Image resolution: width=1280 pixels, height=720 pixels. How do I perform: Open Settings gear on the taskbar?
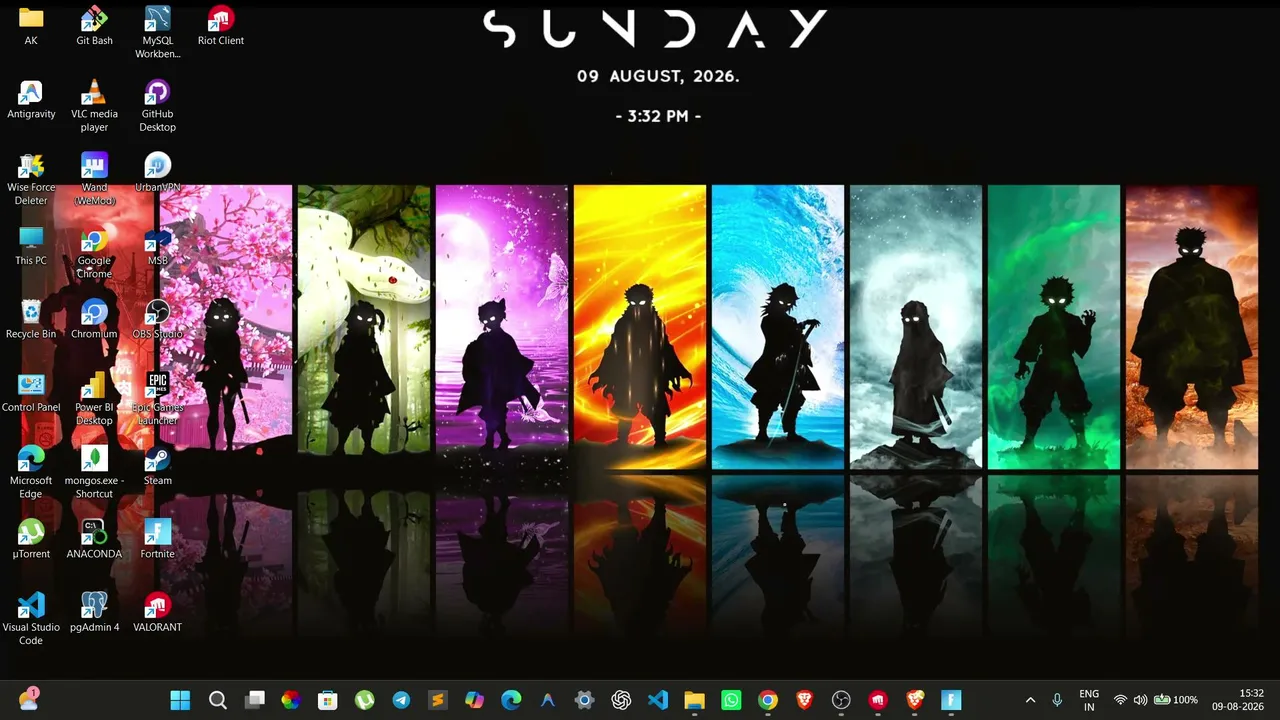click(x=585, y=700)
